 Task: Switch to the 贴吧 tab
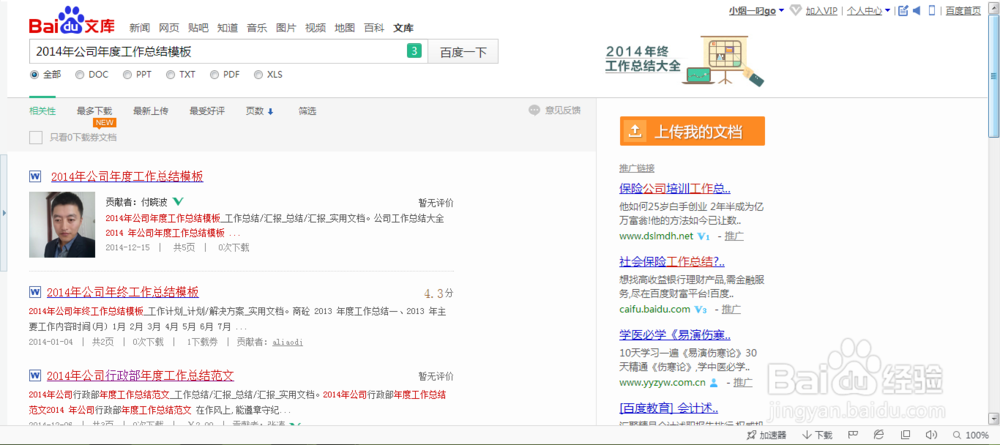click(x=198, y=27)
